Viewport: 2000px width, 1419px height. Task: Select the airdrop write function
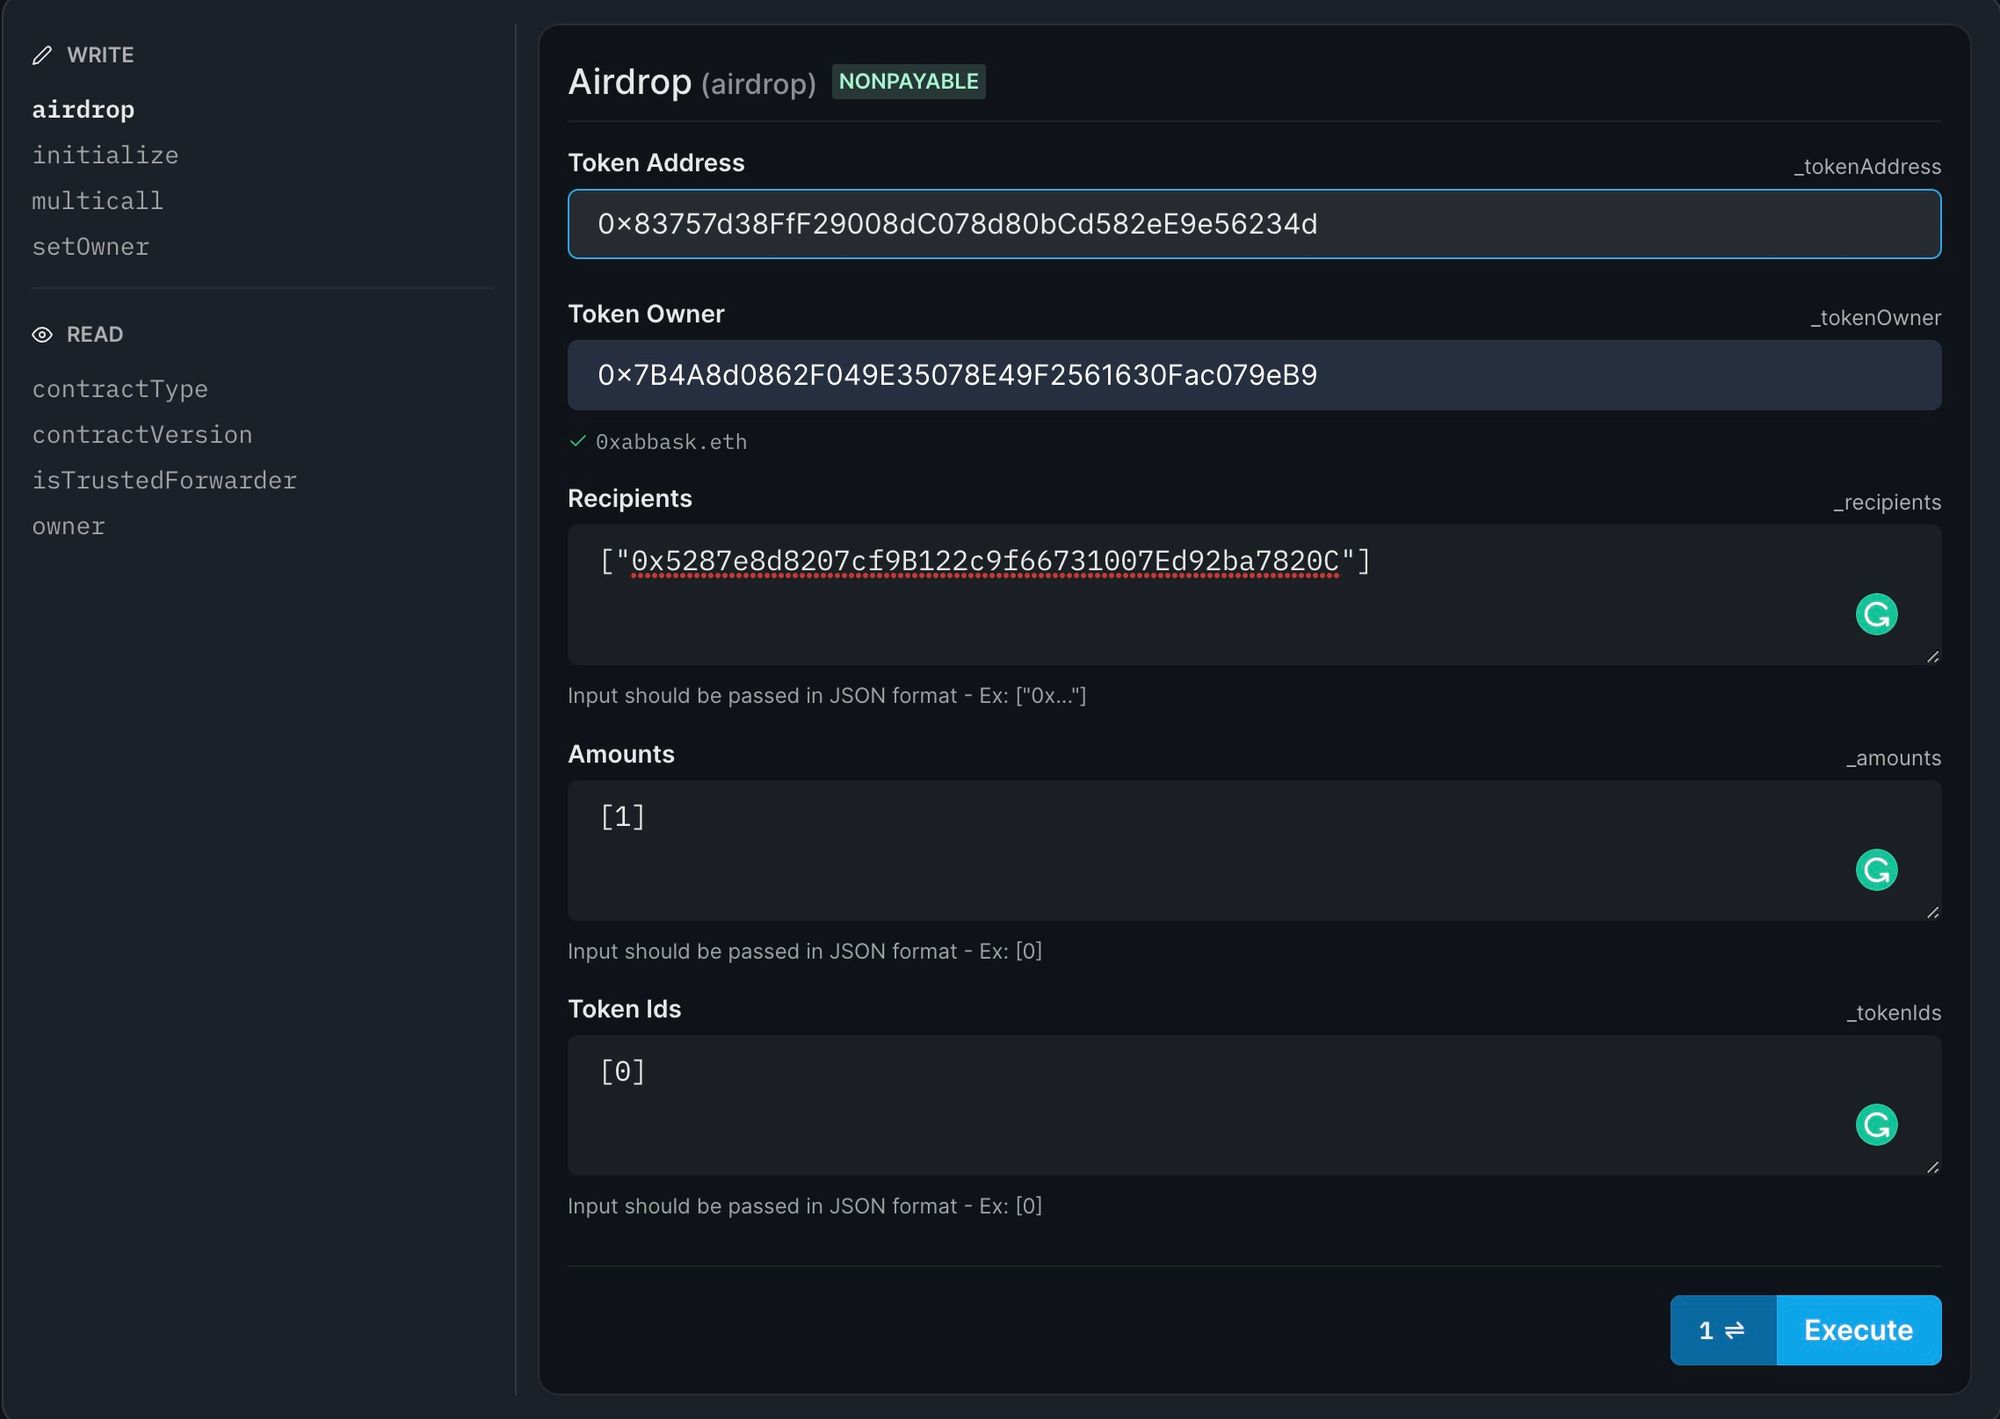click(x=83, y=109)
